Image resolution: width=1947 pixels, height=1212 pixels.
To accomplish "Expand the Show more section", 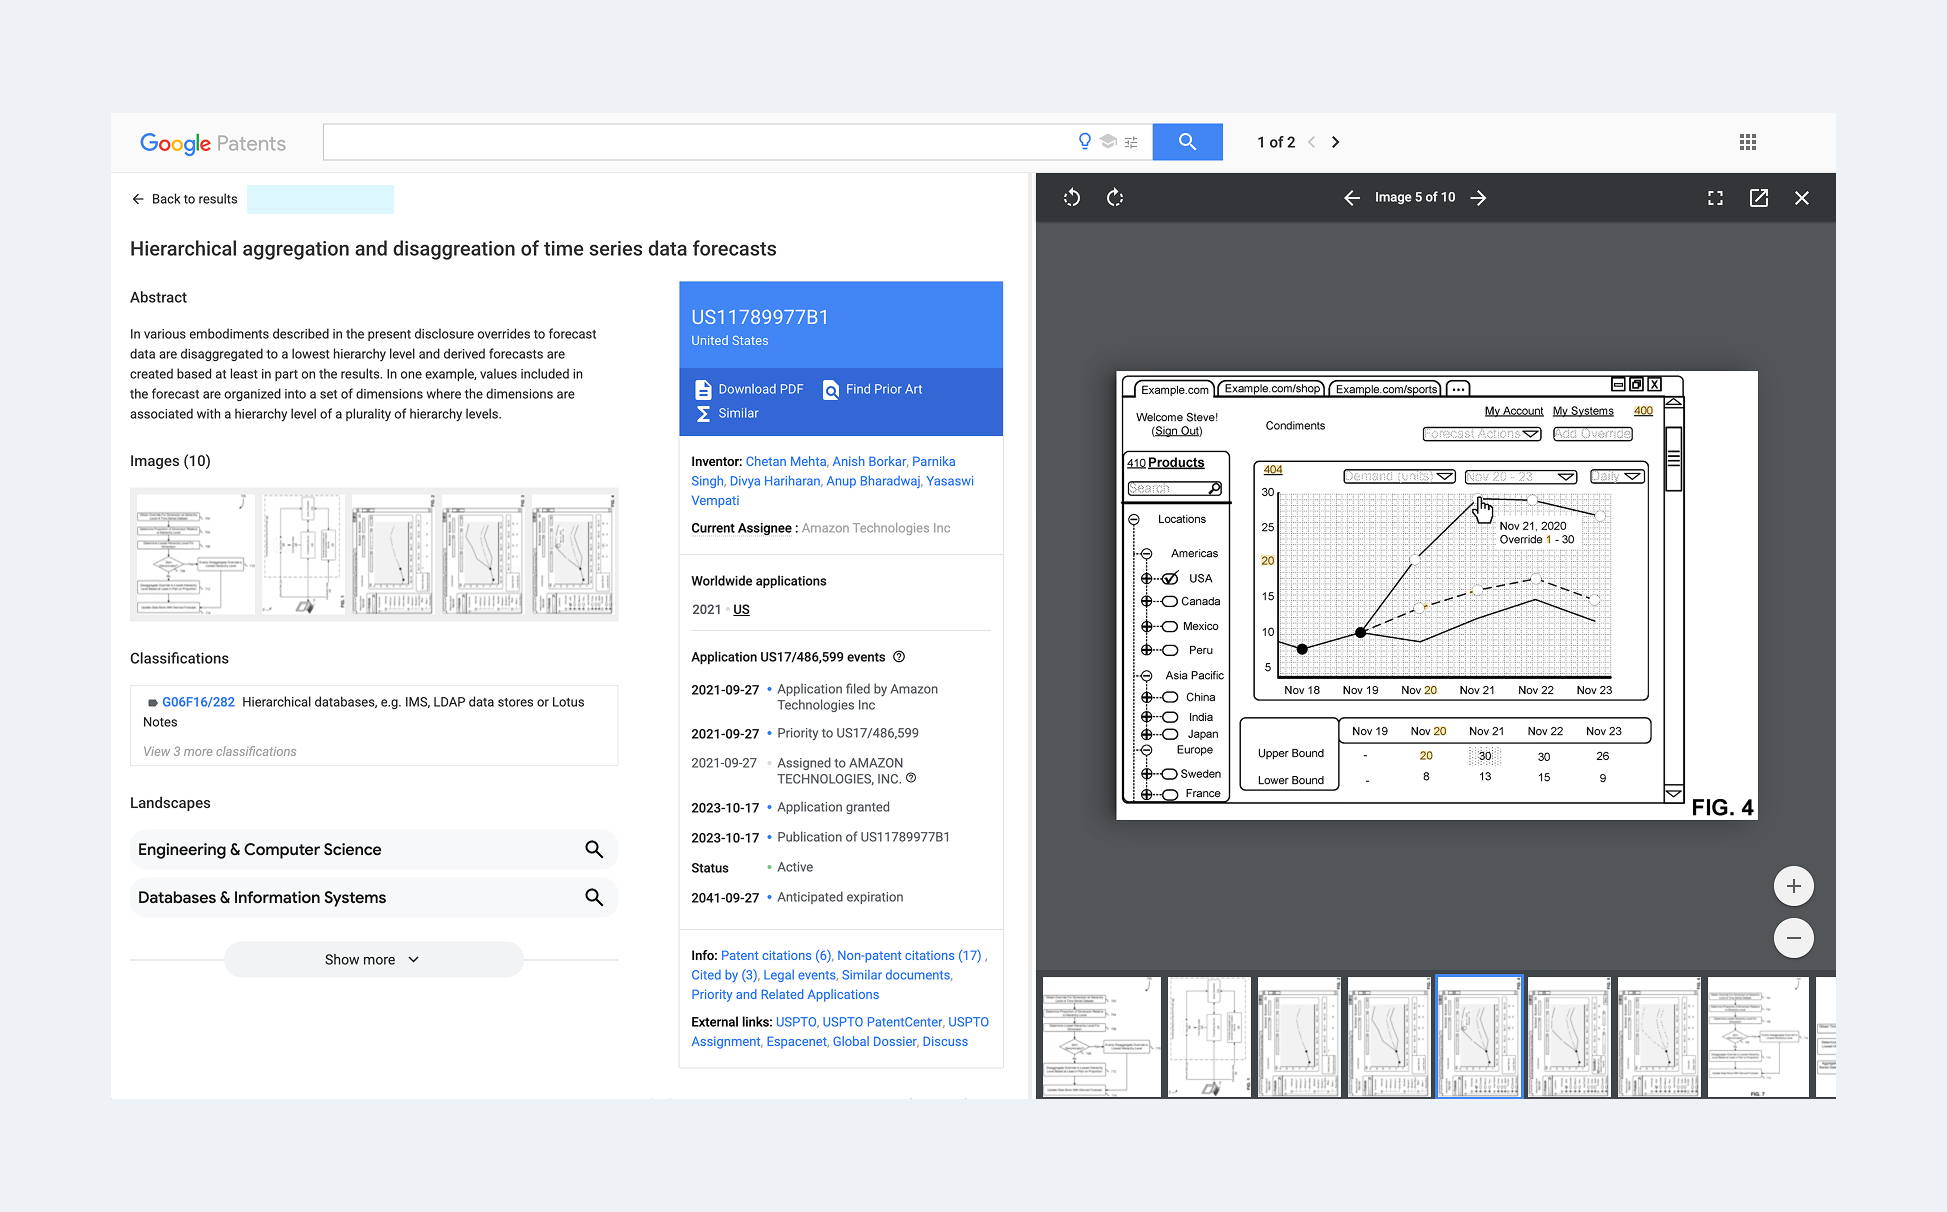I will coord(373,960).
